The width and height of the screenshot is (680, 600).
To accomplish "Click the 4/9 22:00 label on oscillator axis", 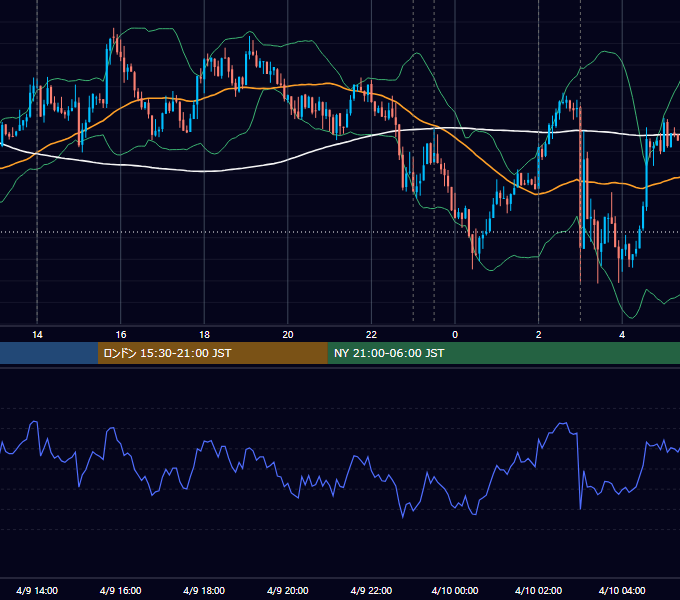I will pyautogui.click(x=371, y=590).
